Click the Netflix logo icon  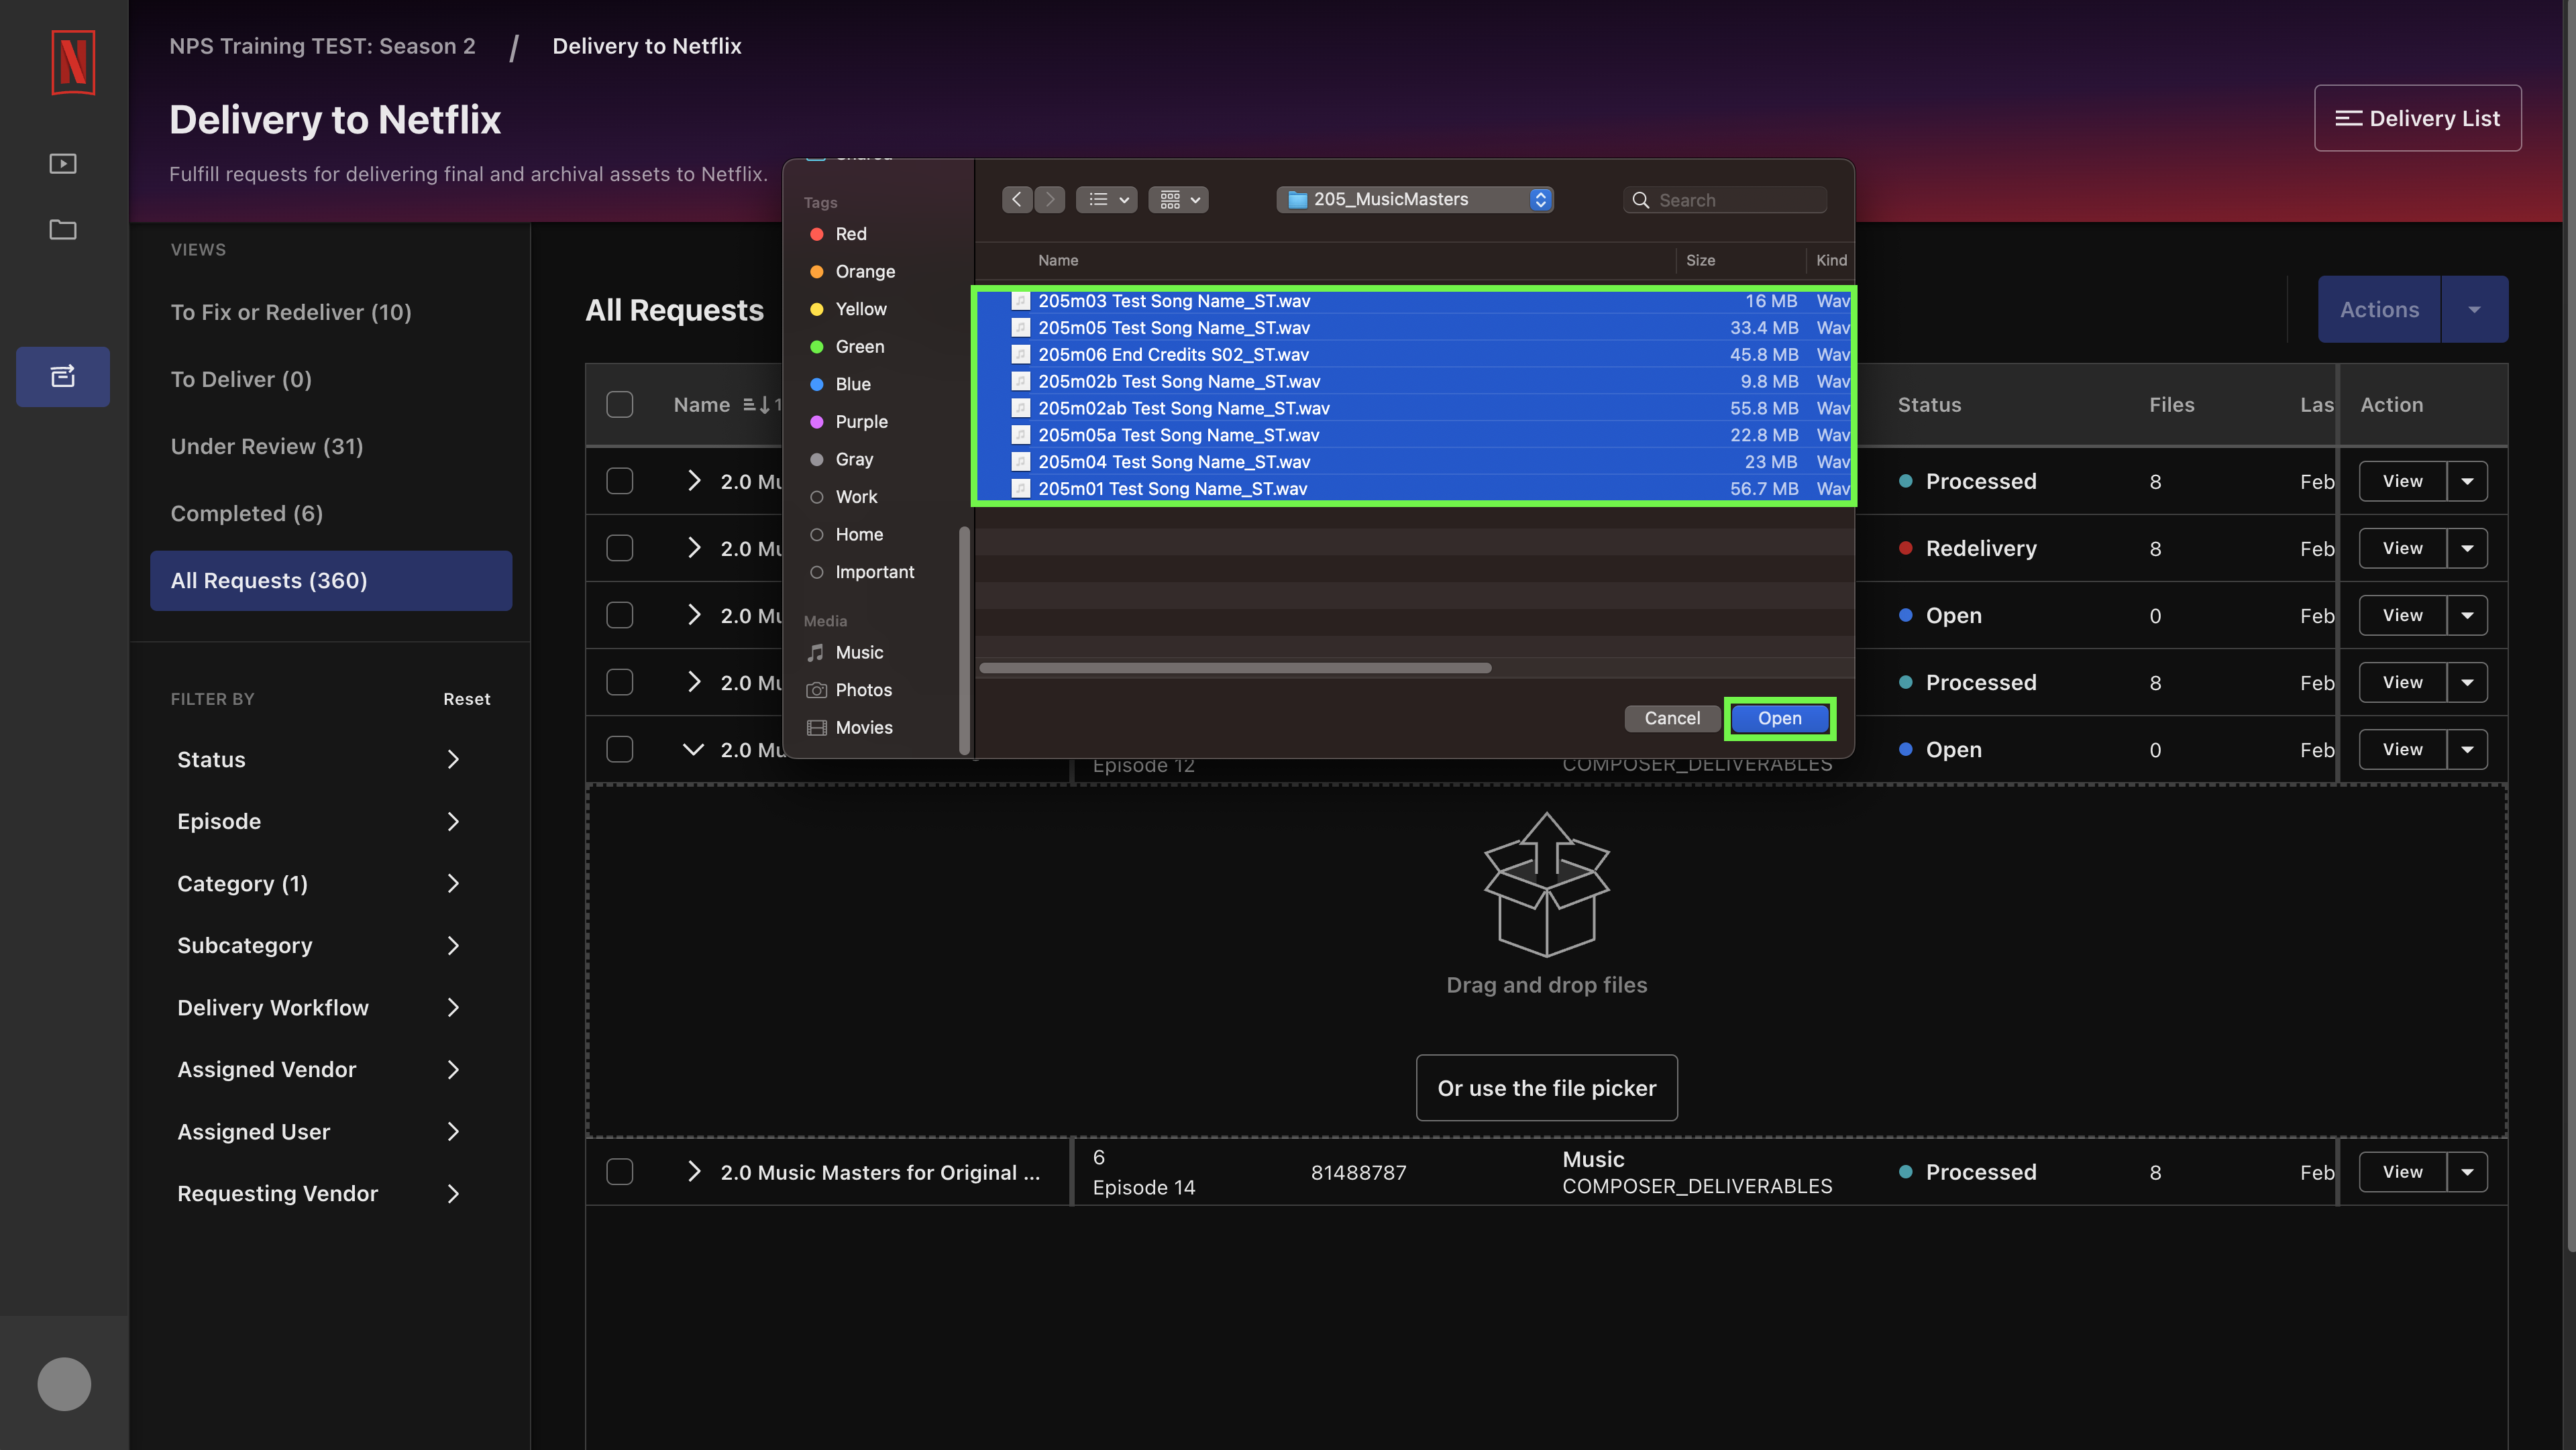(x=73, y=62)
